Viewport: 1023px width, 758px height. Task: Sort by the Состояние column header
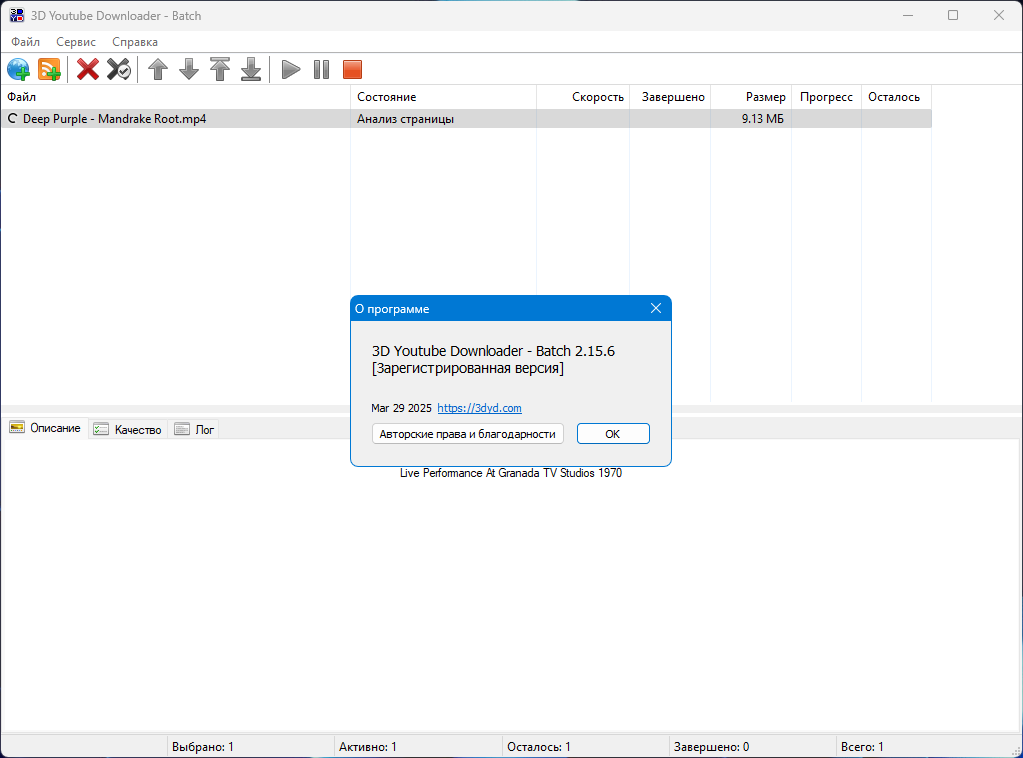444,97
